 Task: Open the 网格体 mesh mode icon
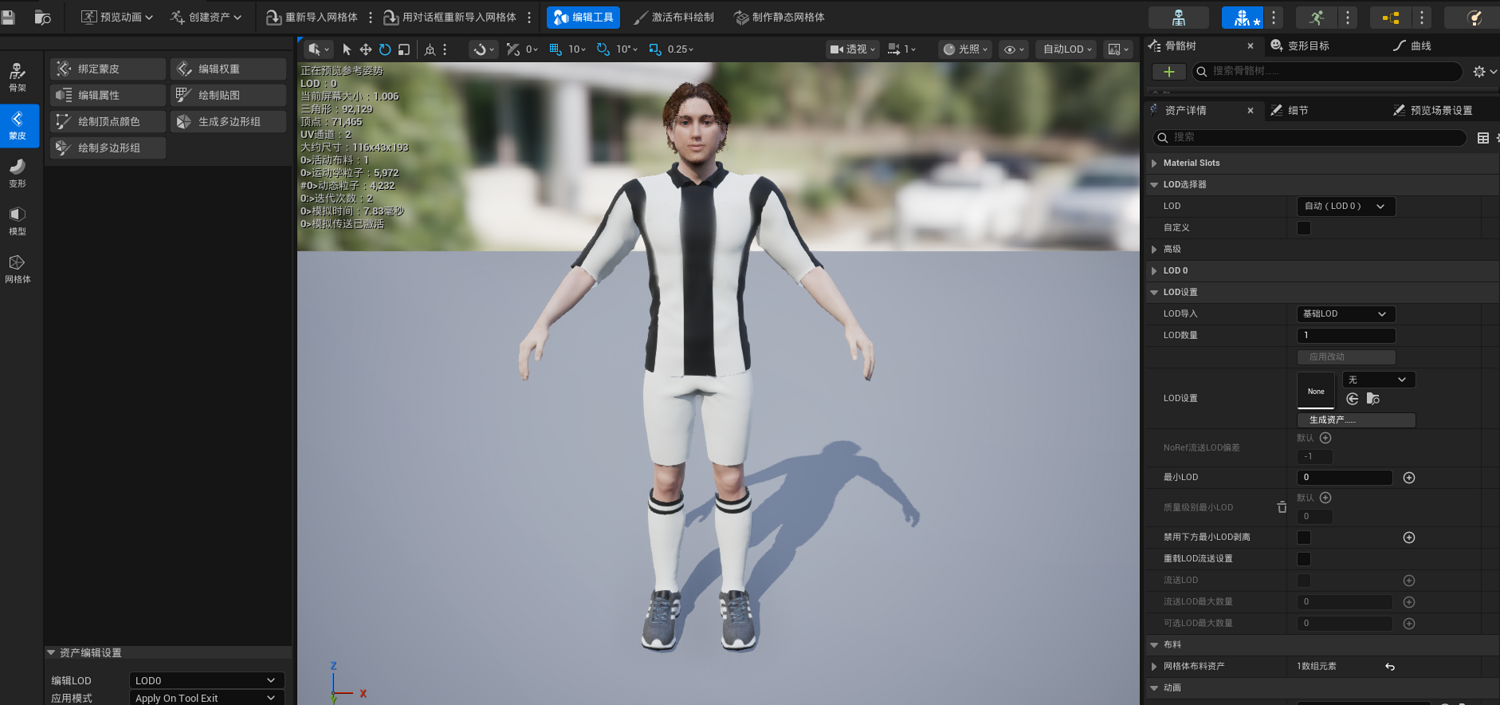[x=18, y=268]
